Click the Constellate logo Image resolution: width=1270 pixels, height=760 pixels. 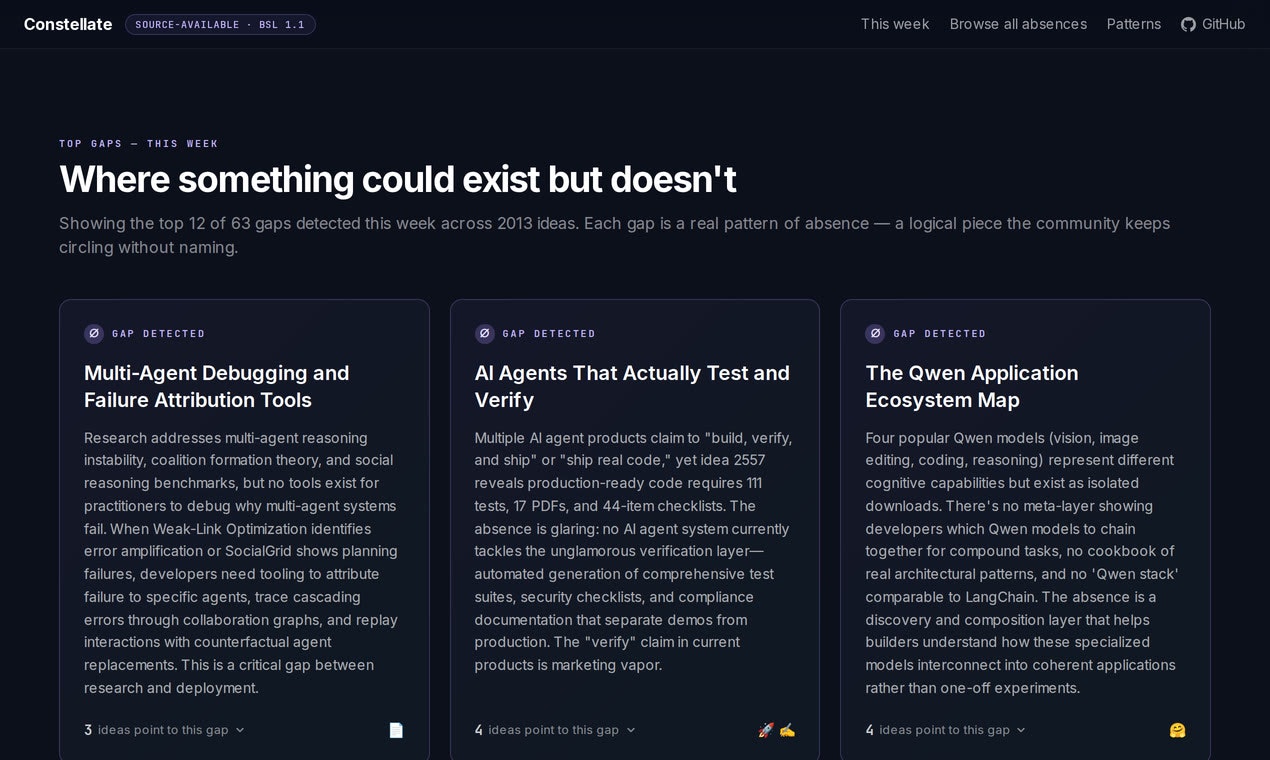click(68, 24)
